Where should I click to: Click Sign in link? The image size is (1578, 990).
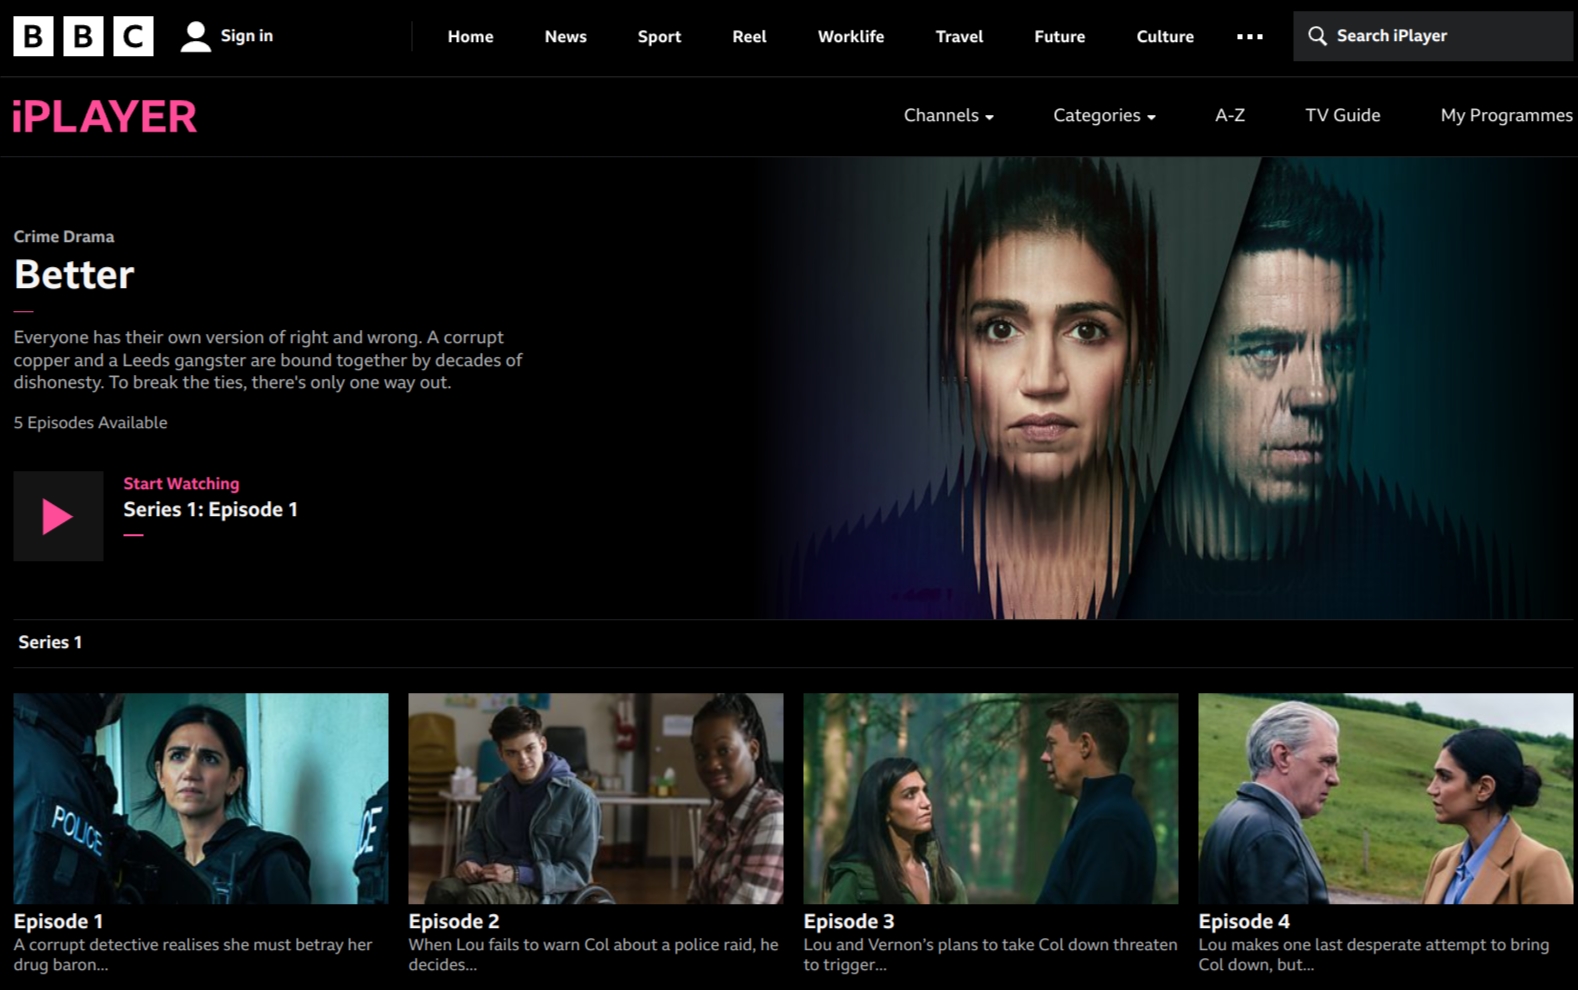pyautogui.click(x=246, y=36)
